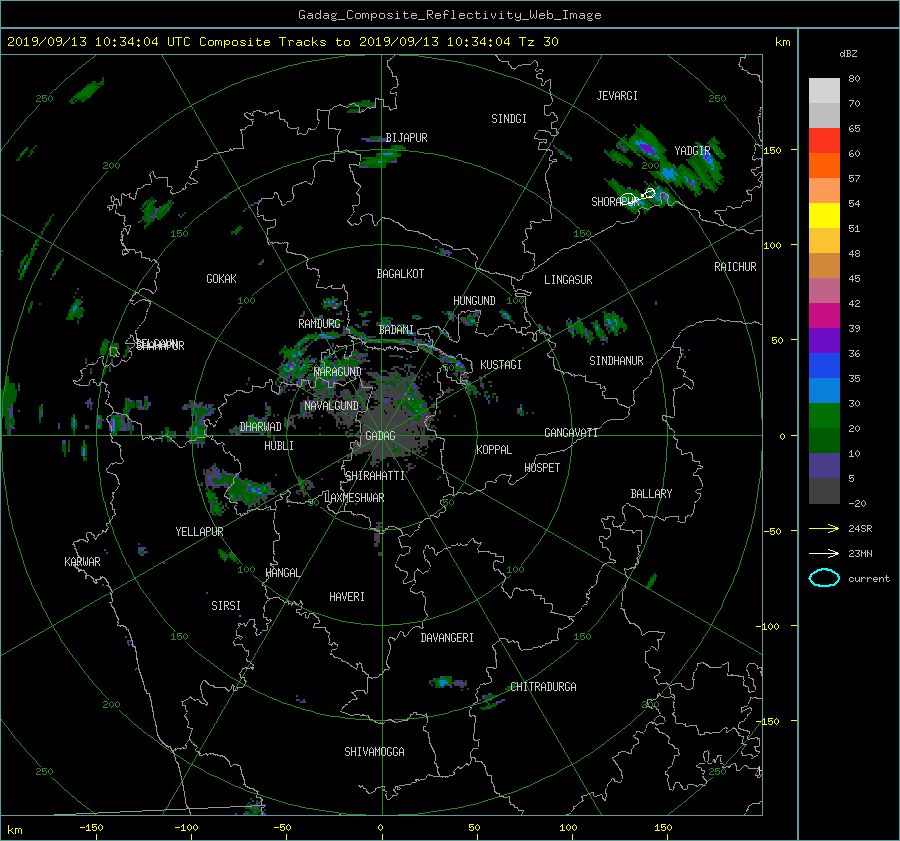Click the green 20 dBZ color swatch

[824, 416]
